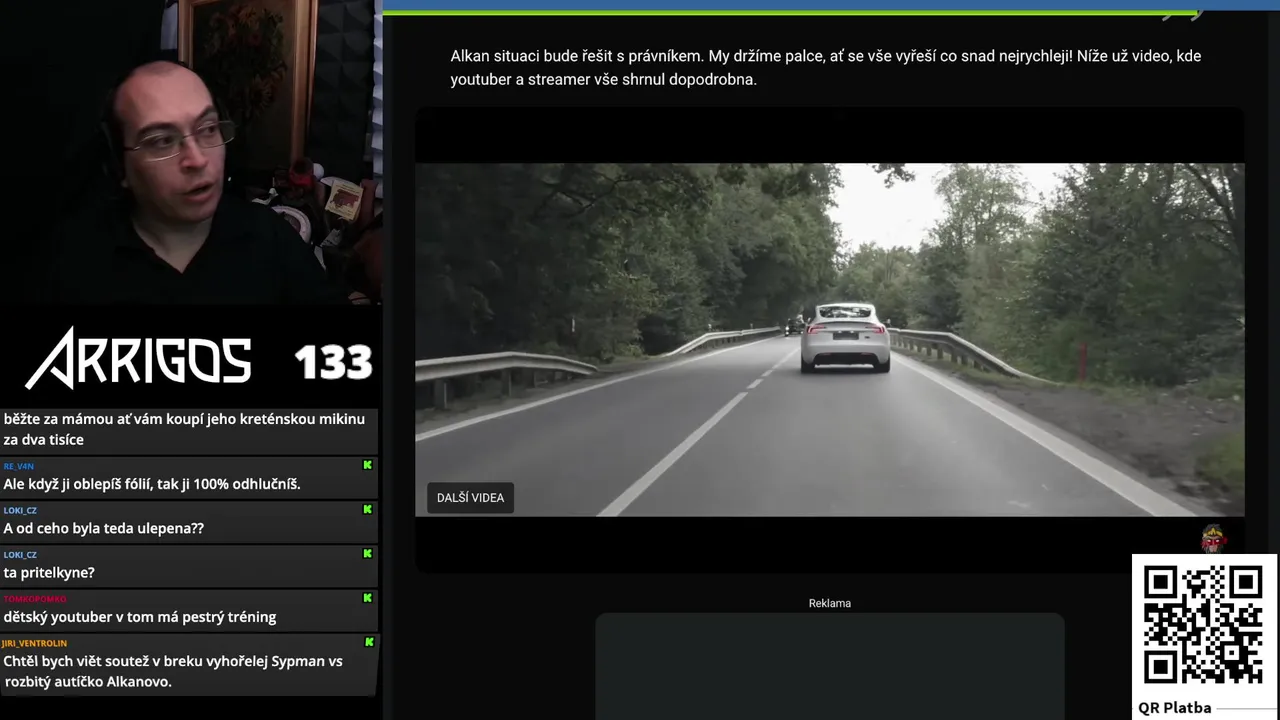Click the message starting 'běžte za mámou'
Image resolution: width=1280 pixels, height=720 pixels.
point(184,429)
